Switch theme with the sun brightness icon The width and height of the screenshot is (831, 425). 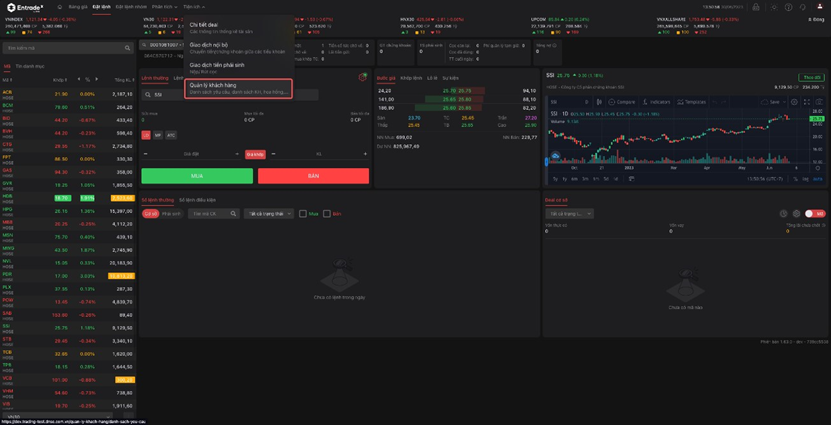tap(773, 7)
